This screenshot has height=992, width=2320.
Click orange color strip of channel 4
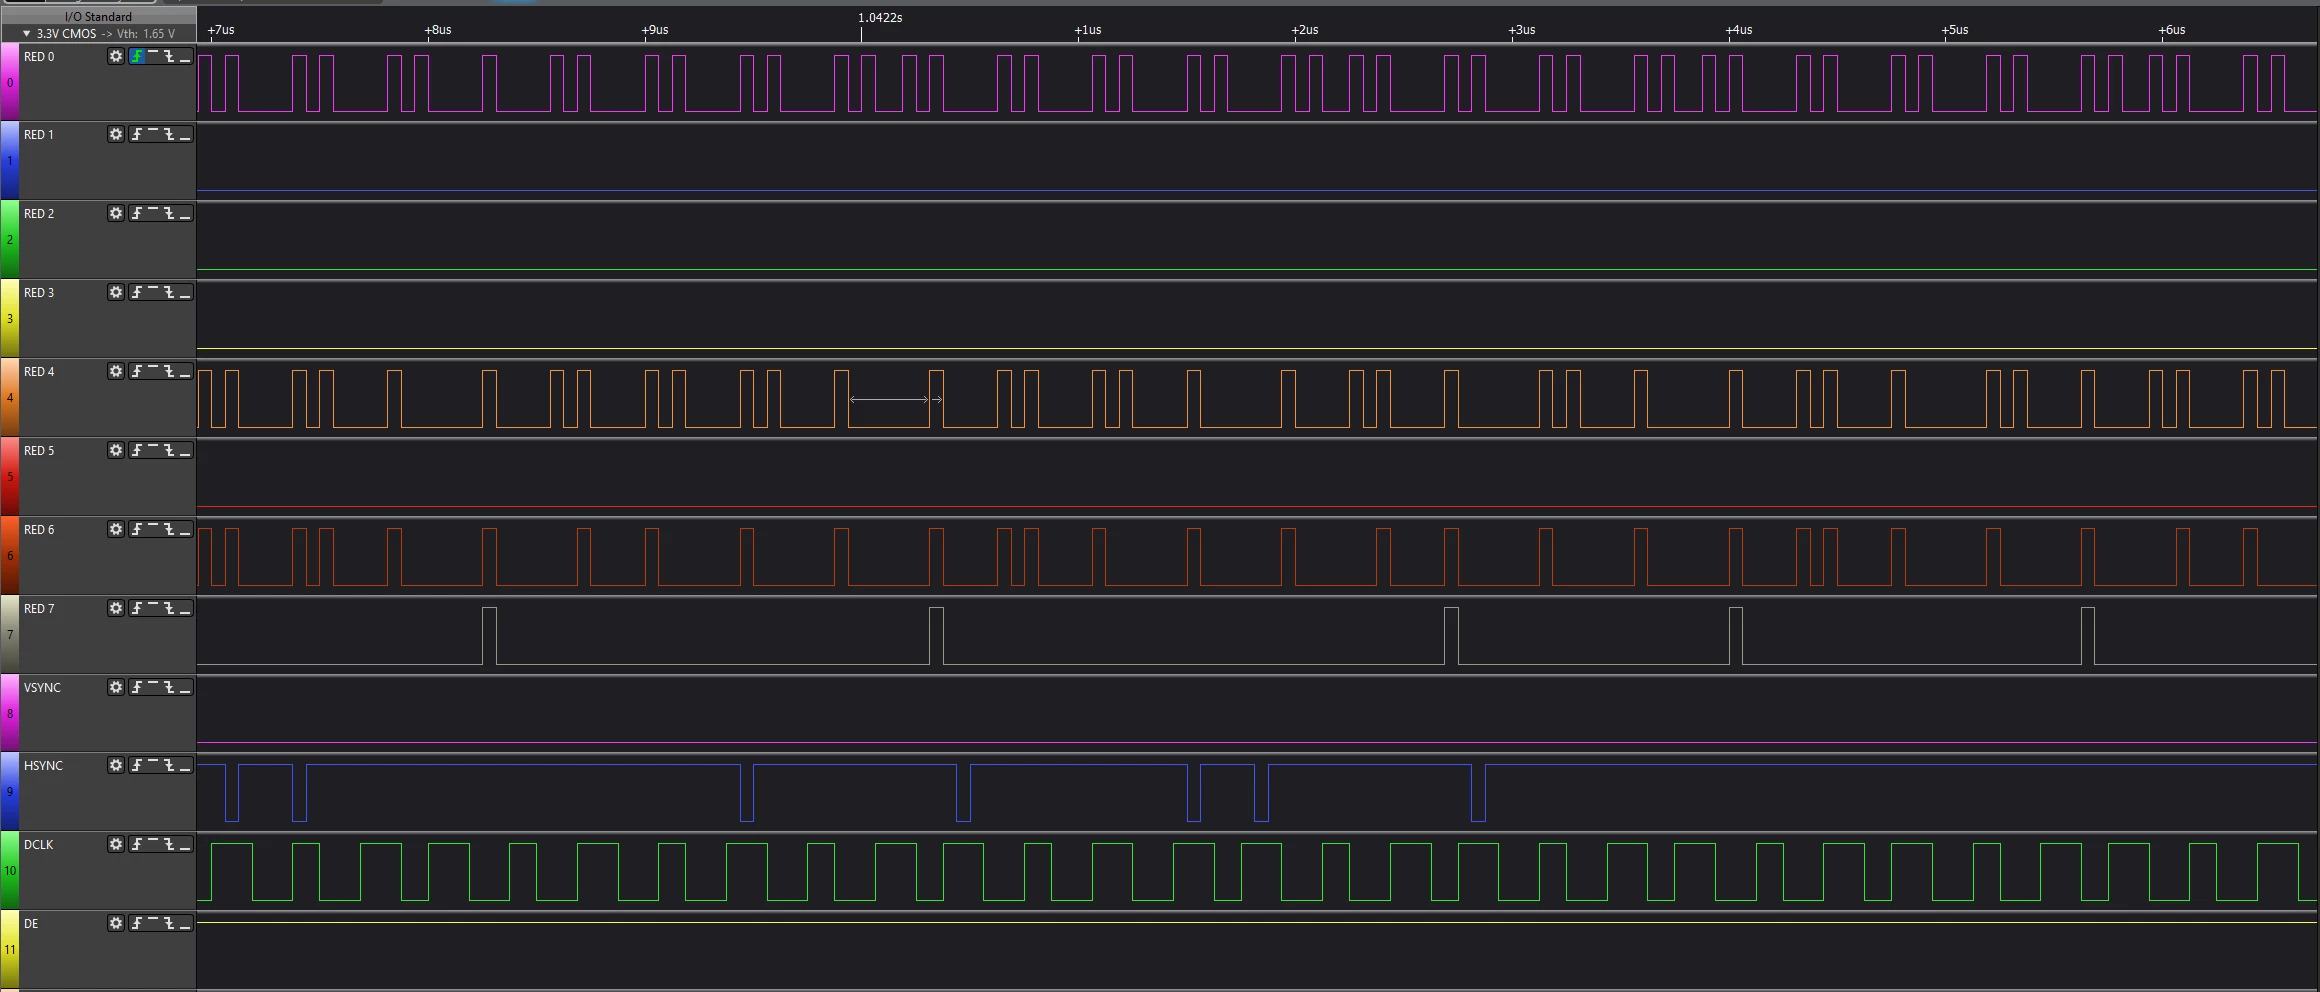(10, 398)
